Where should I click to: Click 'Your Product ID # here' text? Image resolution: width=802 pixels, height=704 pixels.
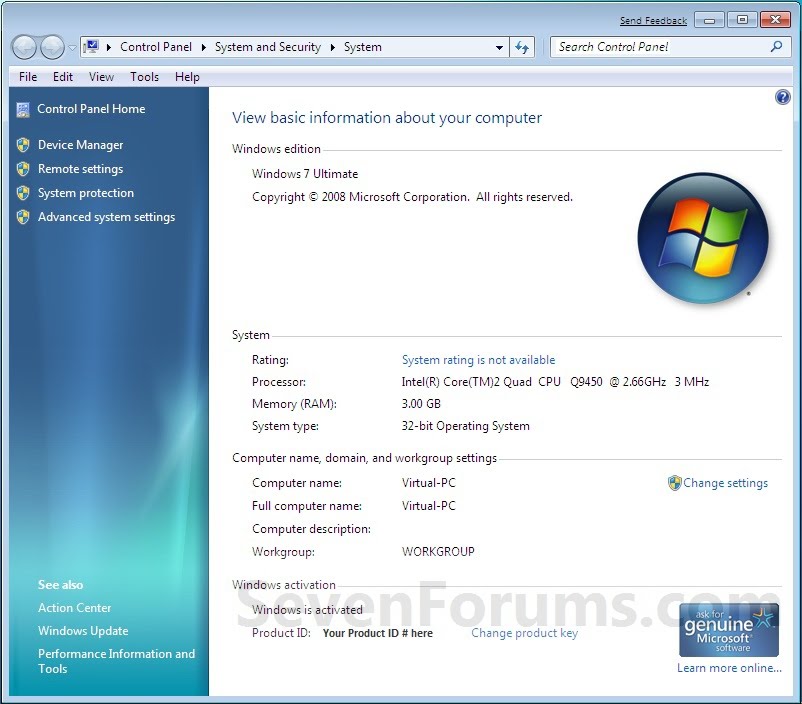[x=377, y=633]
